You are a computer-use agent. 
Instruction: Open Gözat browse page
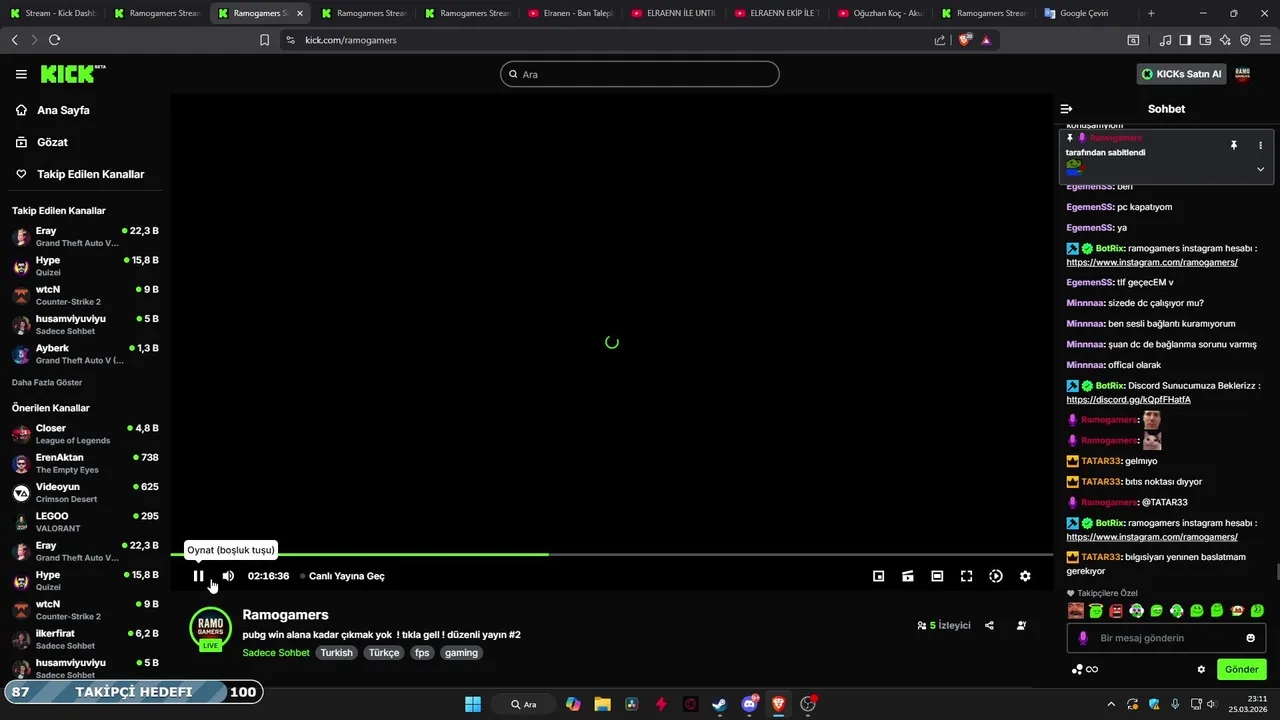pos(52,142)
